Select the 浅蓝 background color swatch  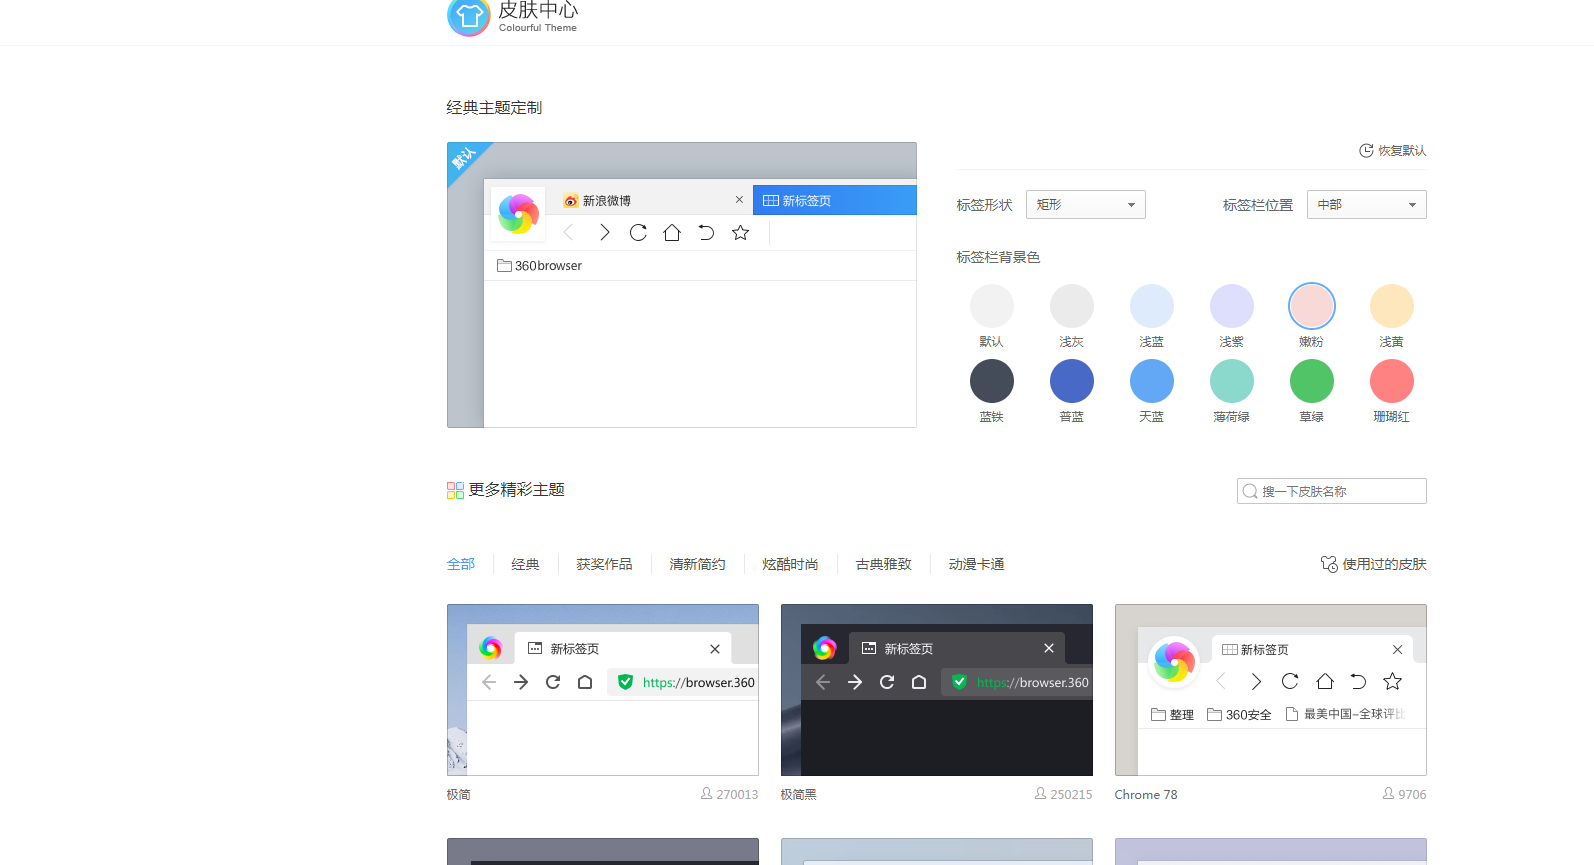point(1152,306)
